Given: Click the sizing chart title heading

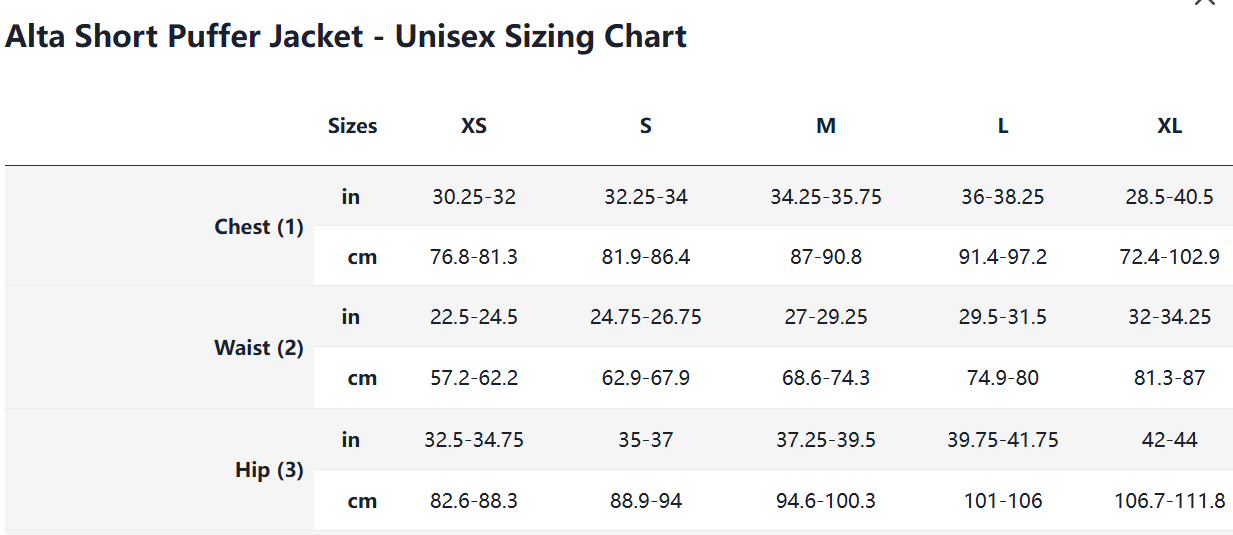Looking at the screenshot, I should [346, 37].
